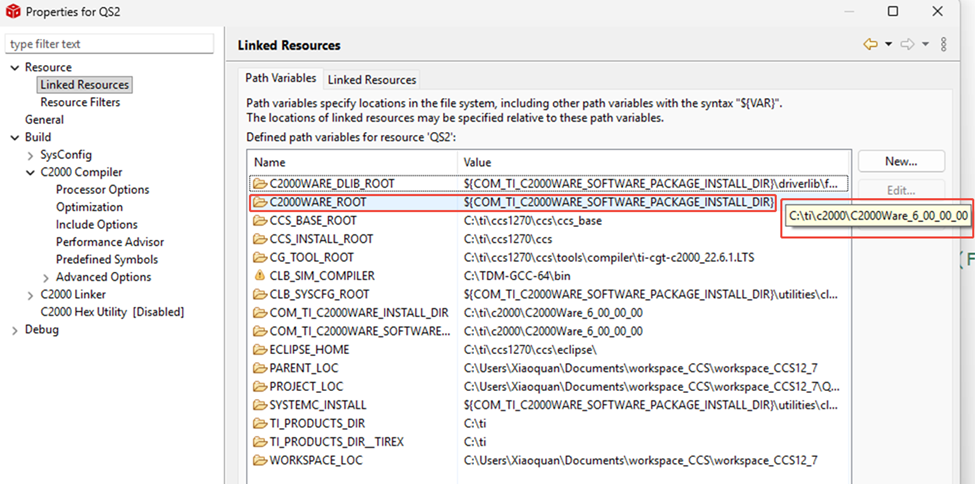Viewport: 975px width, 484px height.
Task: Expand the Debug tree node
Action: click(x=15, y=330)
